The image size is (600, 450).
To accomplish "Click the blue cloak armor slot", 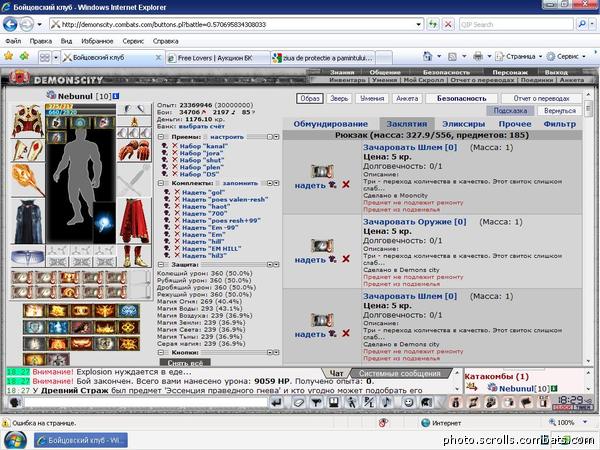I will pos(27,222).
